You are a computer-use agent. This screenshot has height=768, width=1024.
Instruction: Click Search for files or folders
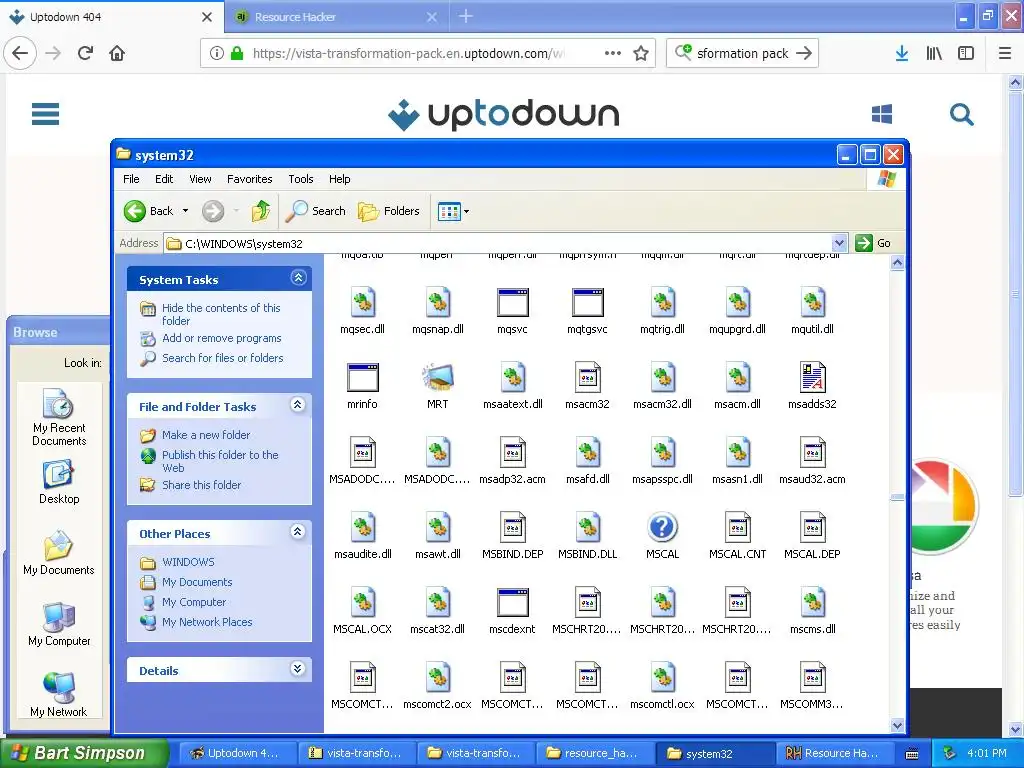pyautogui.click(x=223, y=358)
